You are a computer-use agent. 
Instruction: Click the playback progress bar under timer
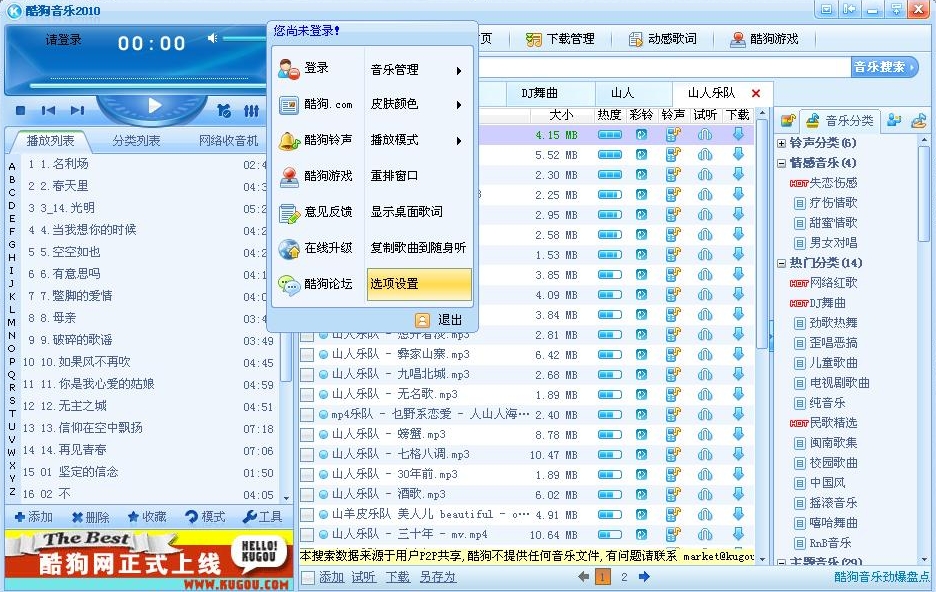pos(147,85)
